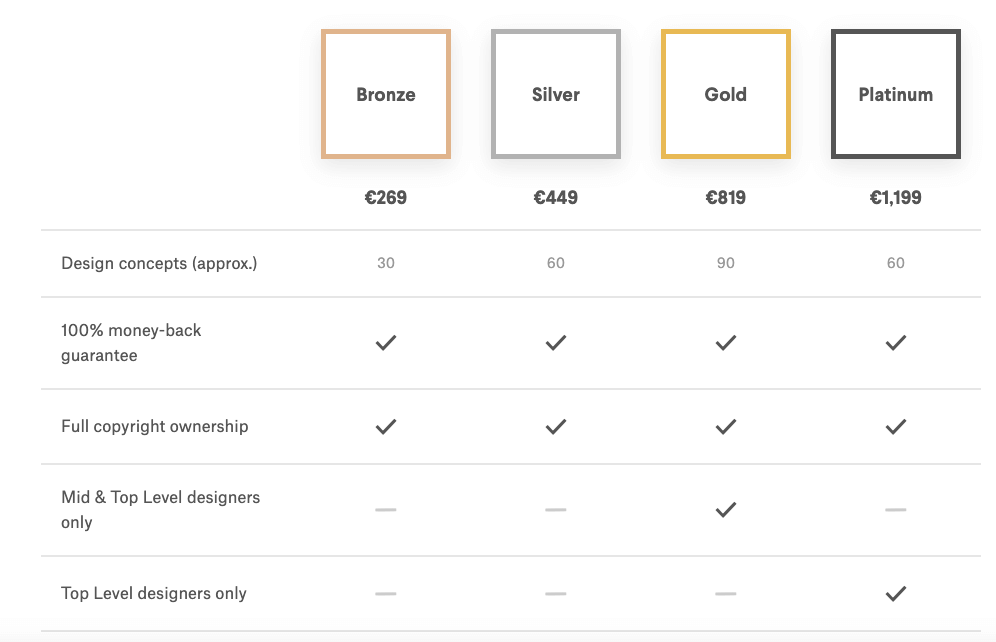This screenshot has width=996, height=642.
Task: Click the Bronze dash for Top Level designers
Action: 386,594
